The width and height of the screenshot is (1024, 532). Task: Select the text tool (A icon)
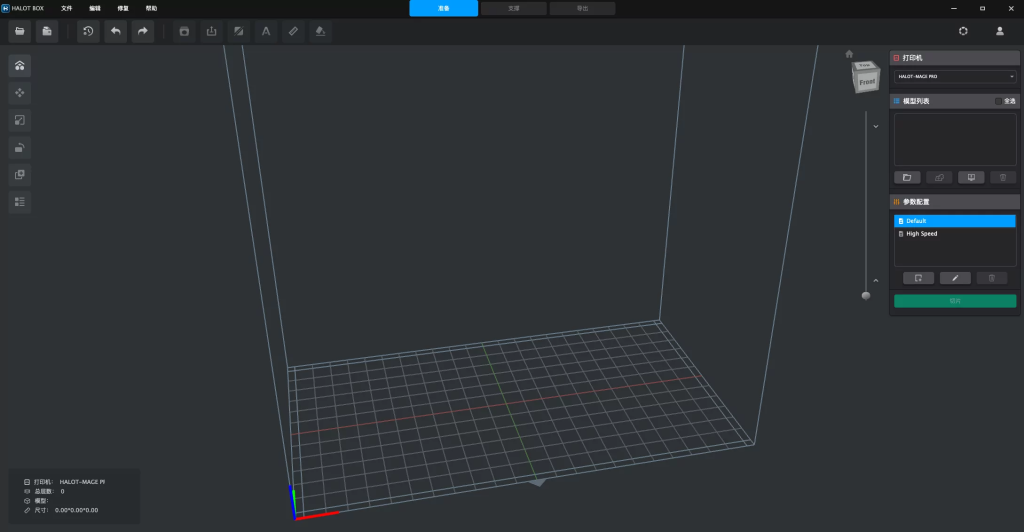click(266, 31)
